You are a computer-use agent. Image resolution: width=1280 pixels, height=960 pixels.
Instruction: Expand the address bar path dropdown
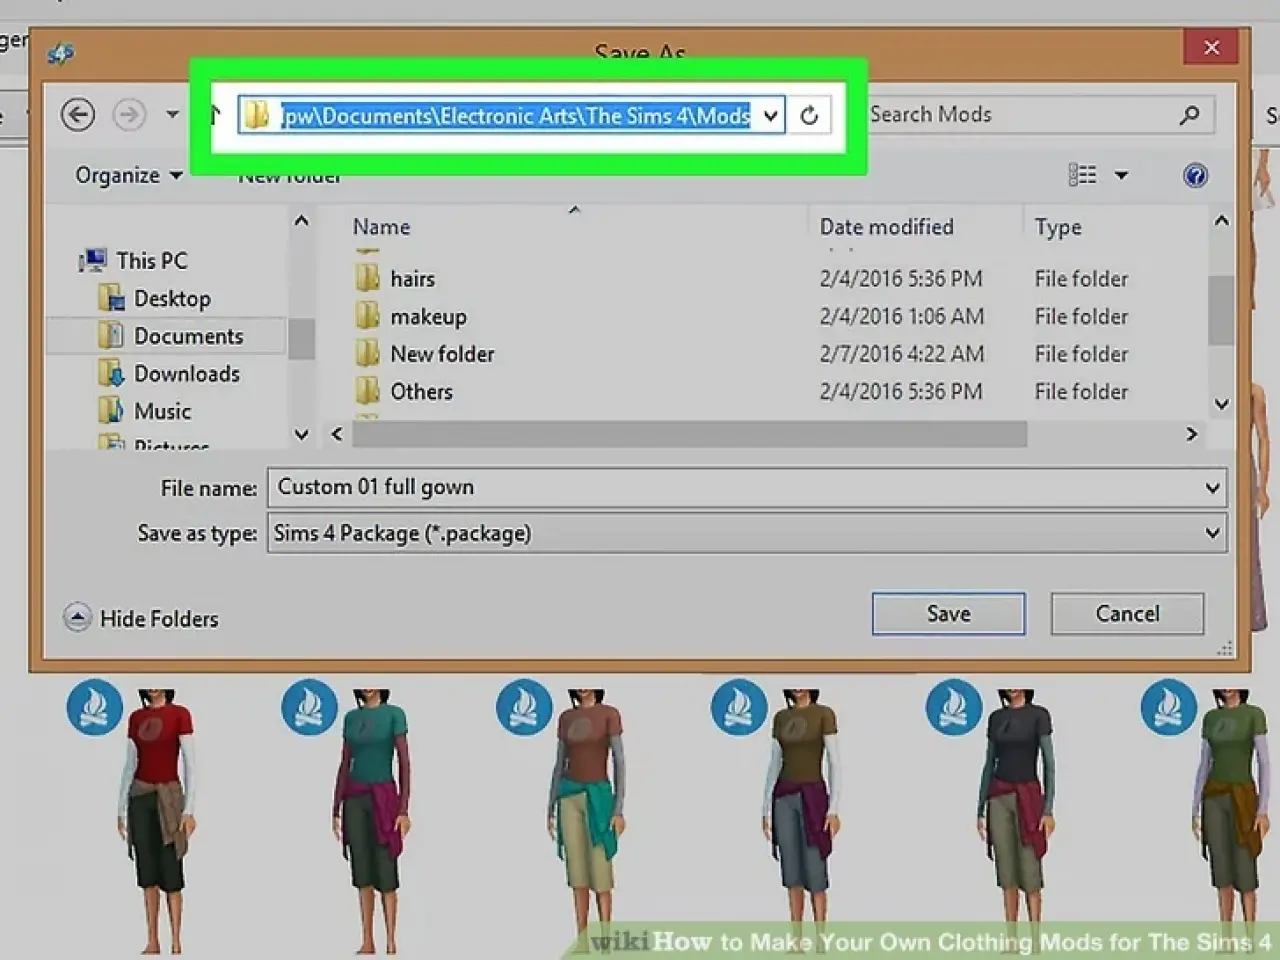pos(770,116)
